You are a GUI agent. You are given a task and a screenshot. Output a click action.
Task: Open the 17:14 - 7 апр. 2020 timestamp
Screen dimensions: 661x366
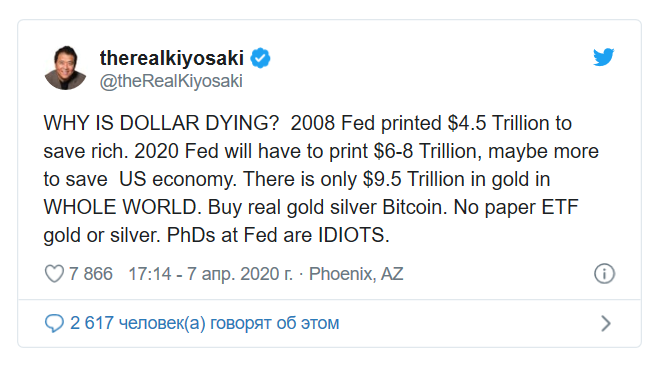(210, 274)
